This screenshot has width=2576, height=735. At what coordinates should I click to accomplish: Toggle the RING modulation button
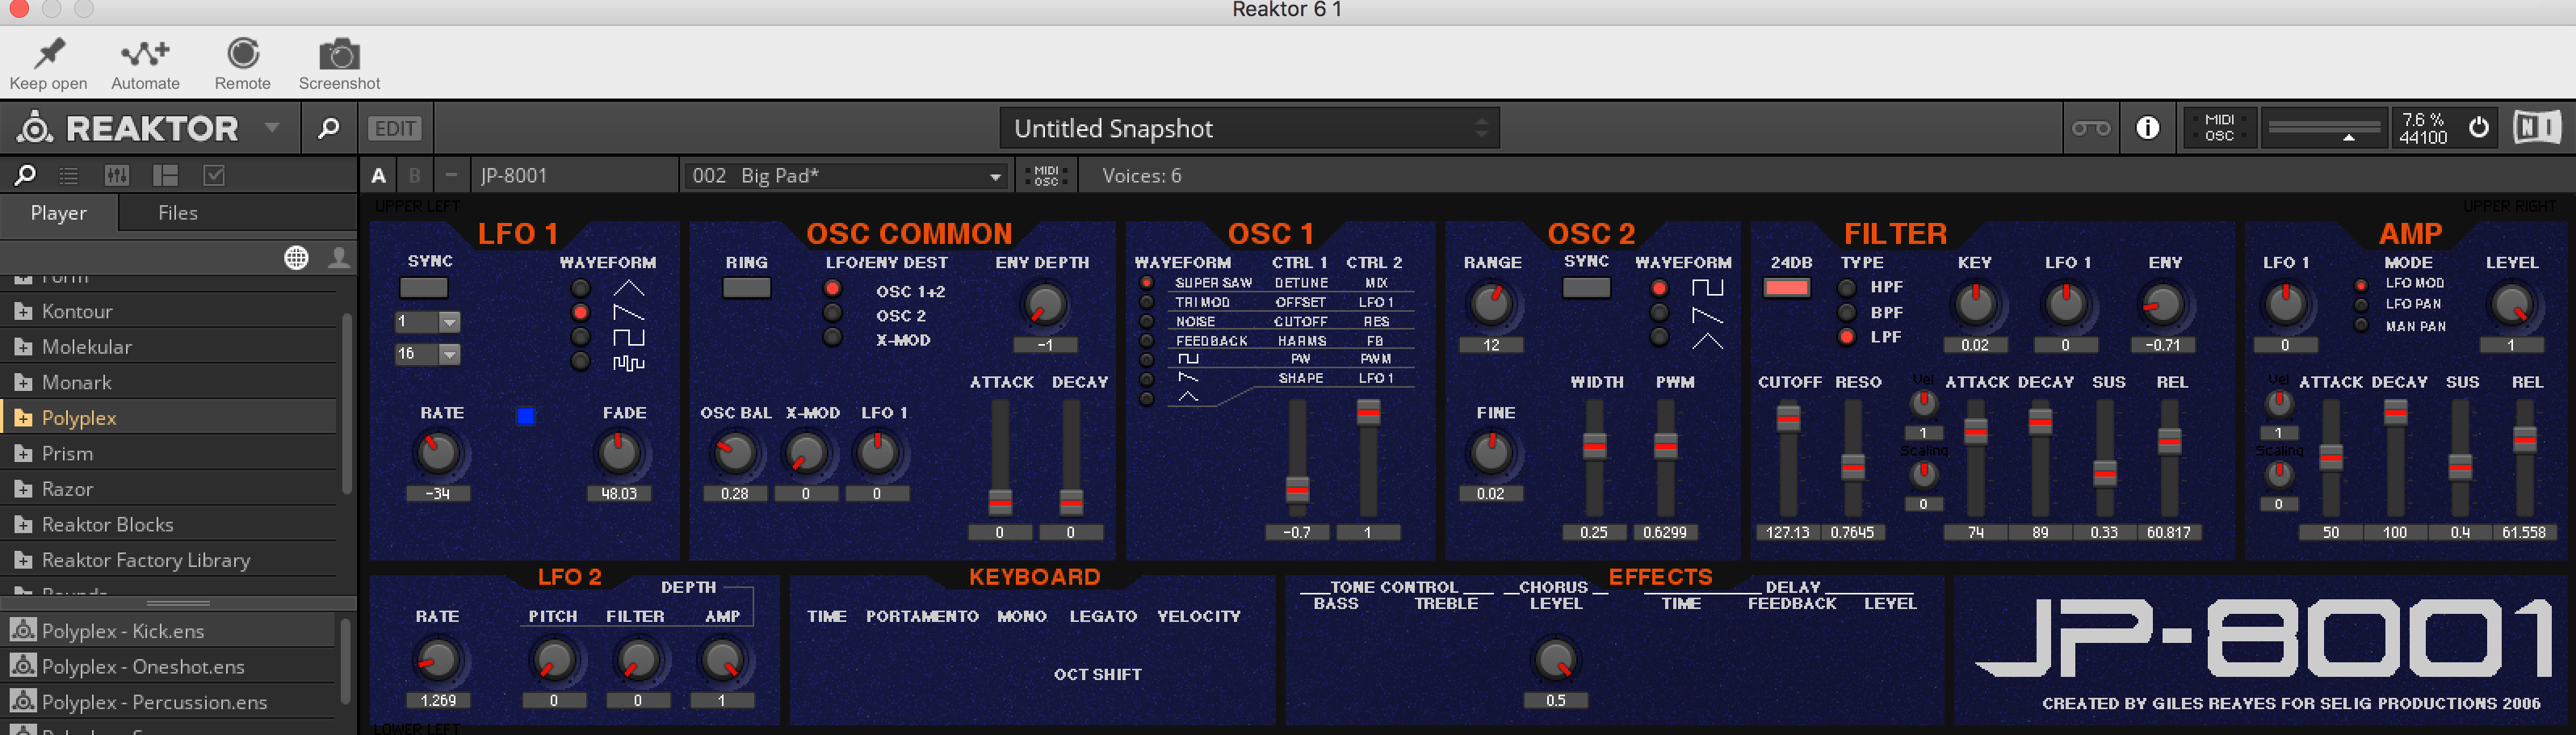[x=747, y=288]
